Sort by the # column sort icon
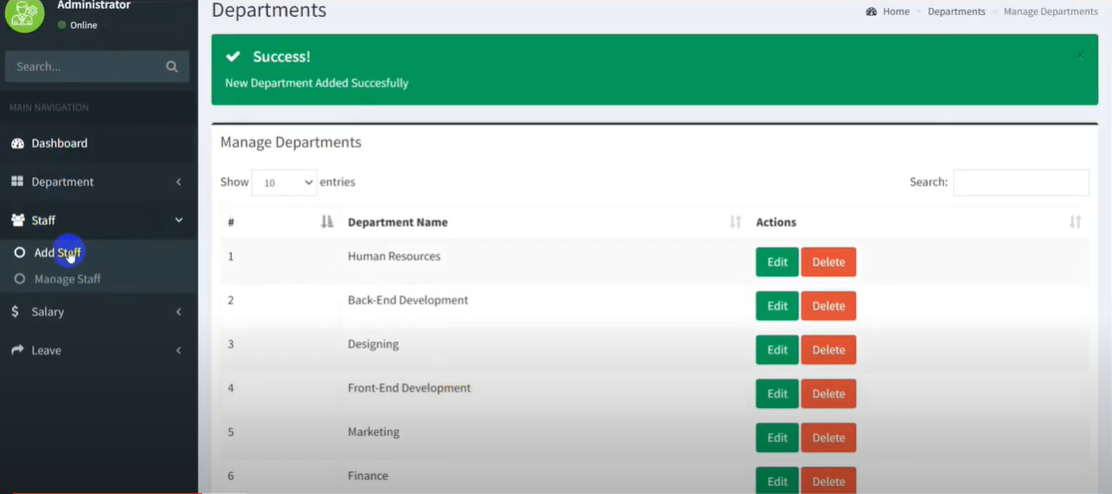The width and height of the screenshot is (1112, 494). (327, 222)
